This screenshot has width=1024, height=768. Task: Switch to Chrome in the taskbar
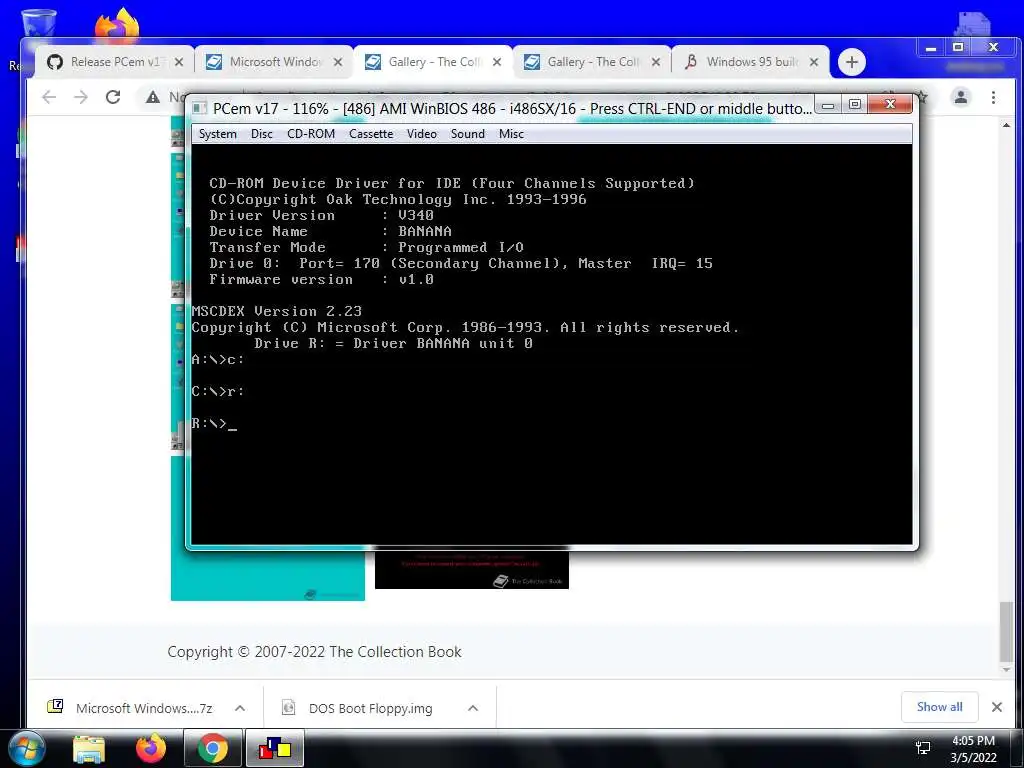[213, 748]
